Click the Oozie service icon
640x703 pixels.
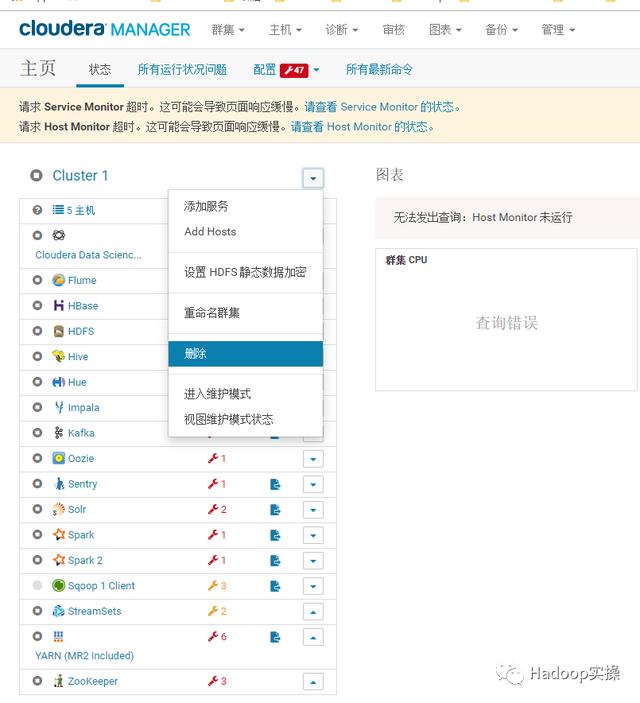(58, 458)
